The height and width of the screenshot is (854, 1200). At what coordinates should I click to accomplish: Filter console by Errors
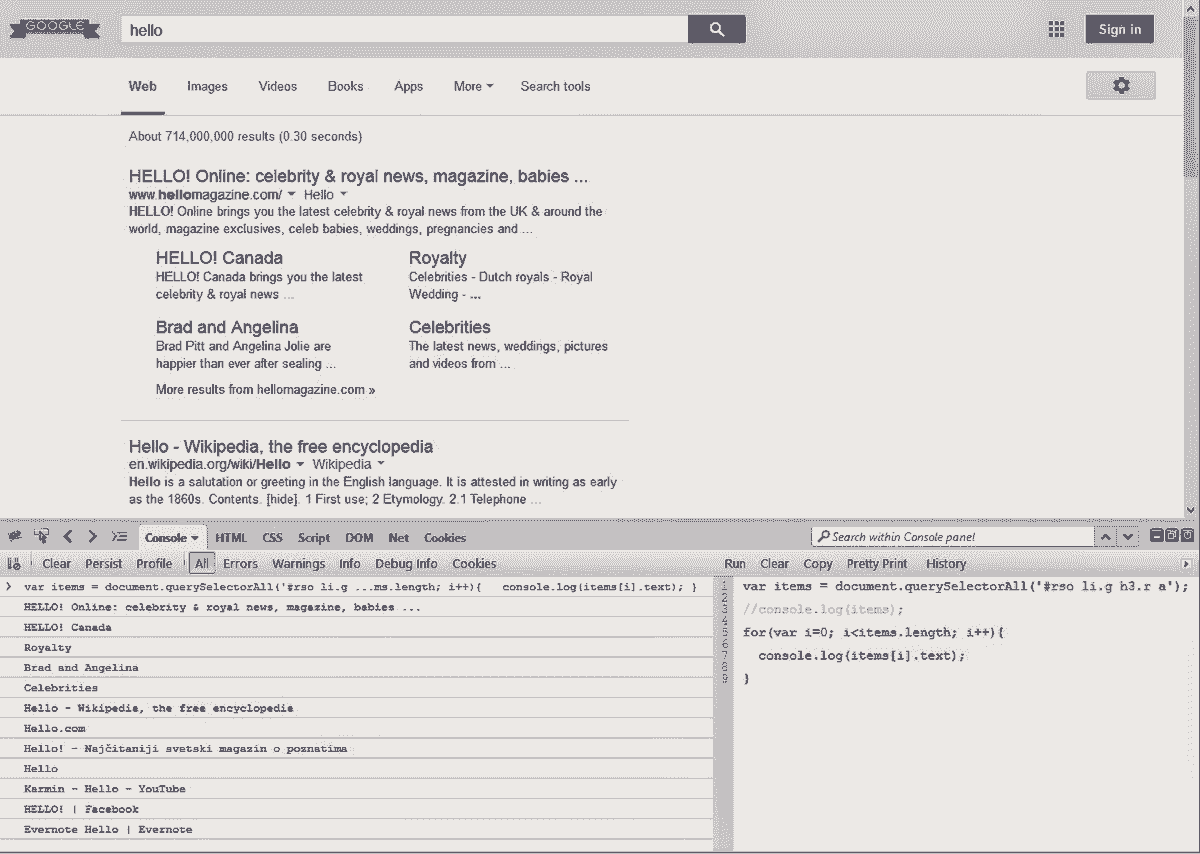[240, 563]
